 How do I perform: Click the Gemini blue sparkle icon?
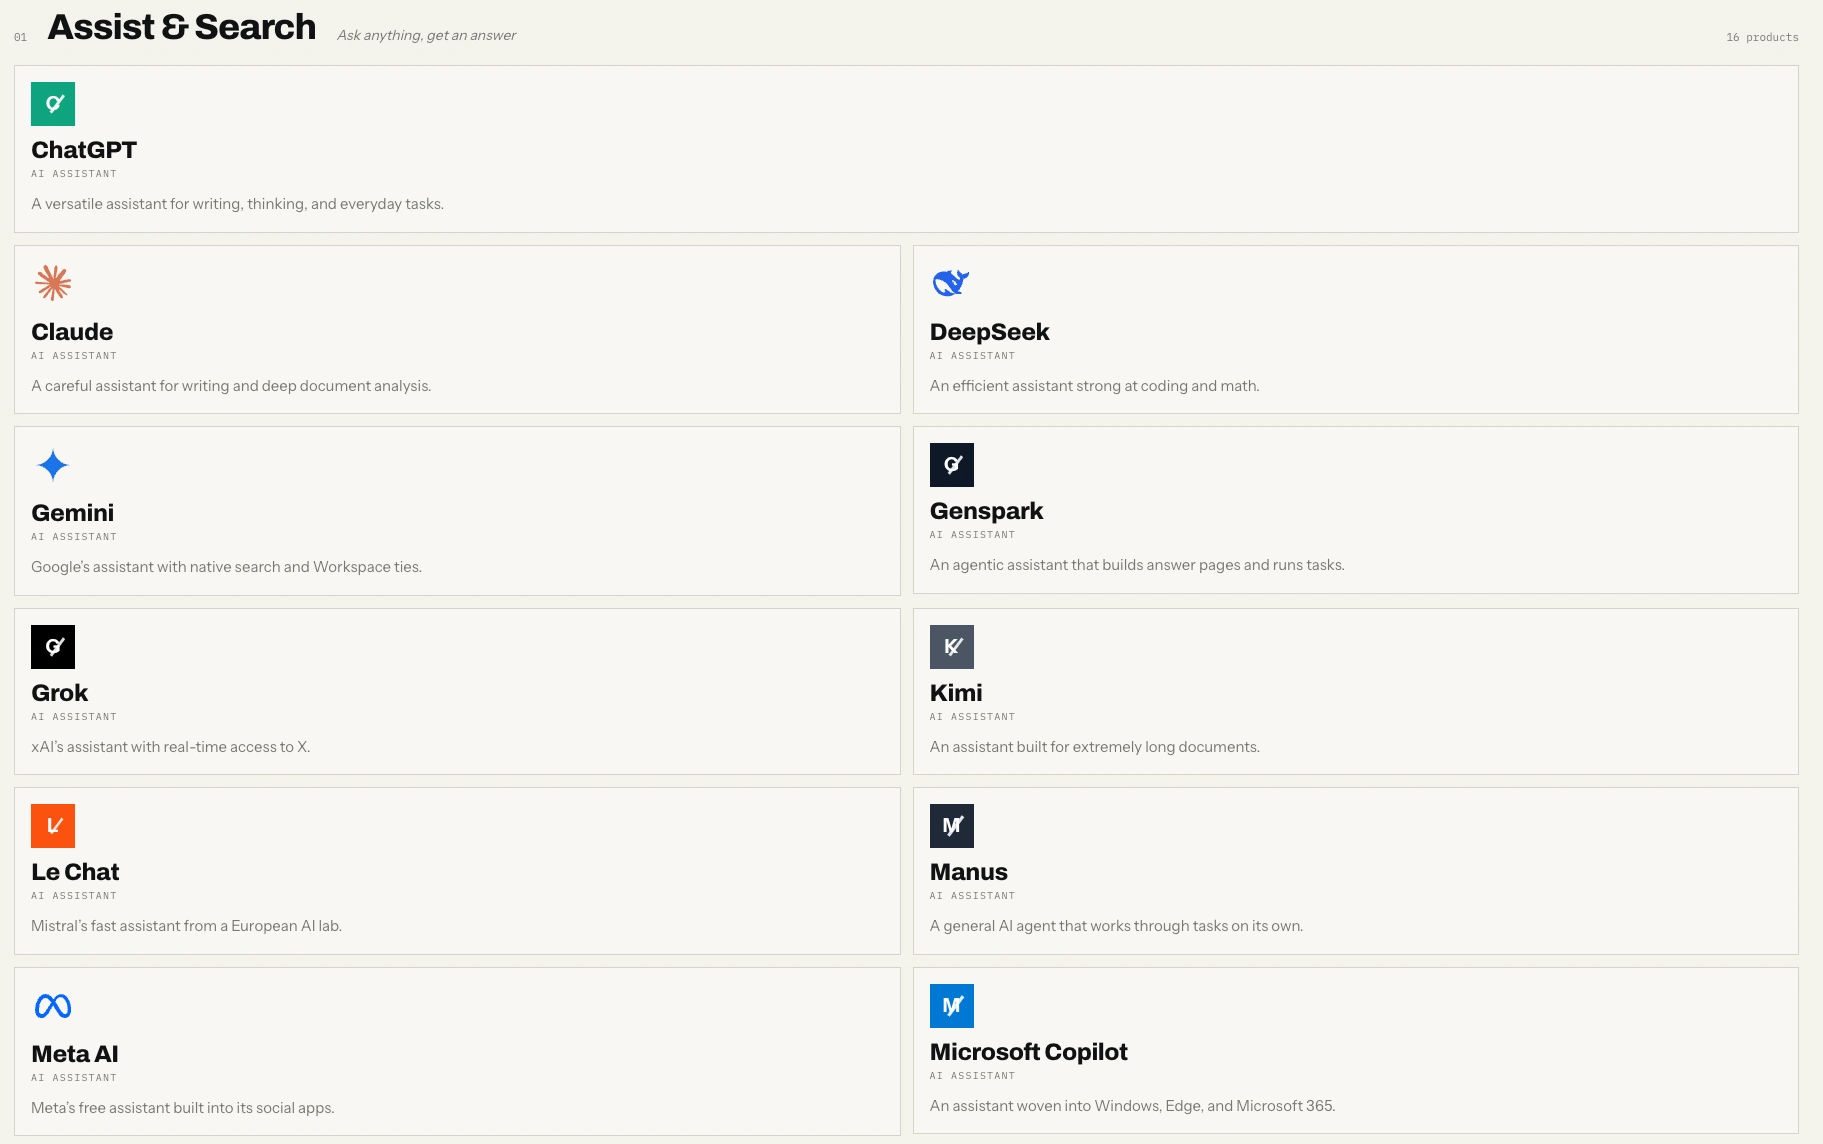pos(53,465)
